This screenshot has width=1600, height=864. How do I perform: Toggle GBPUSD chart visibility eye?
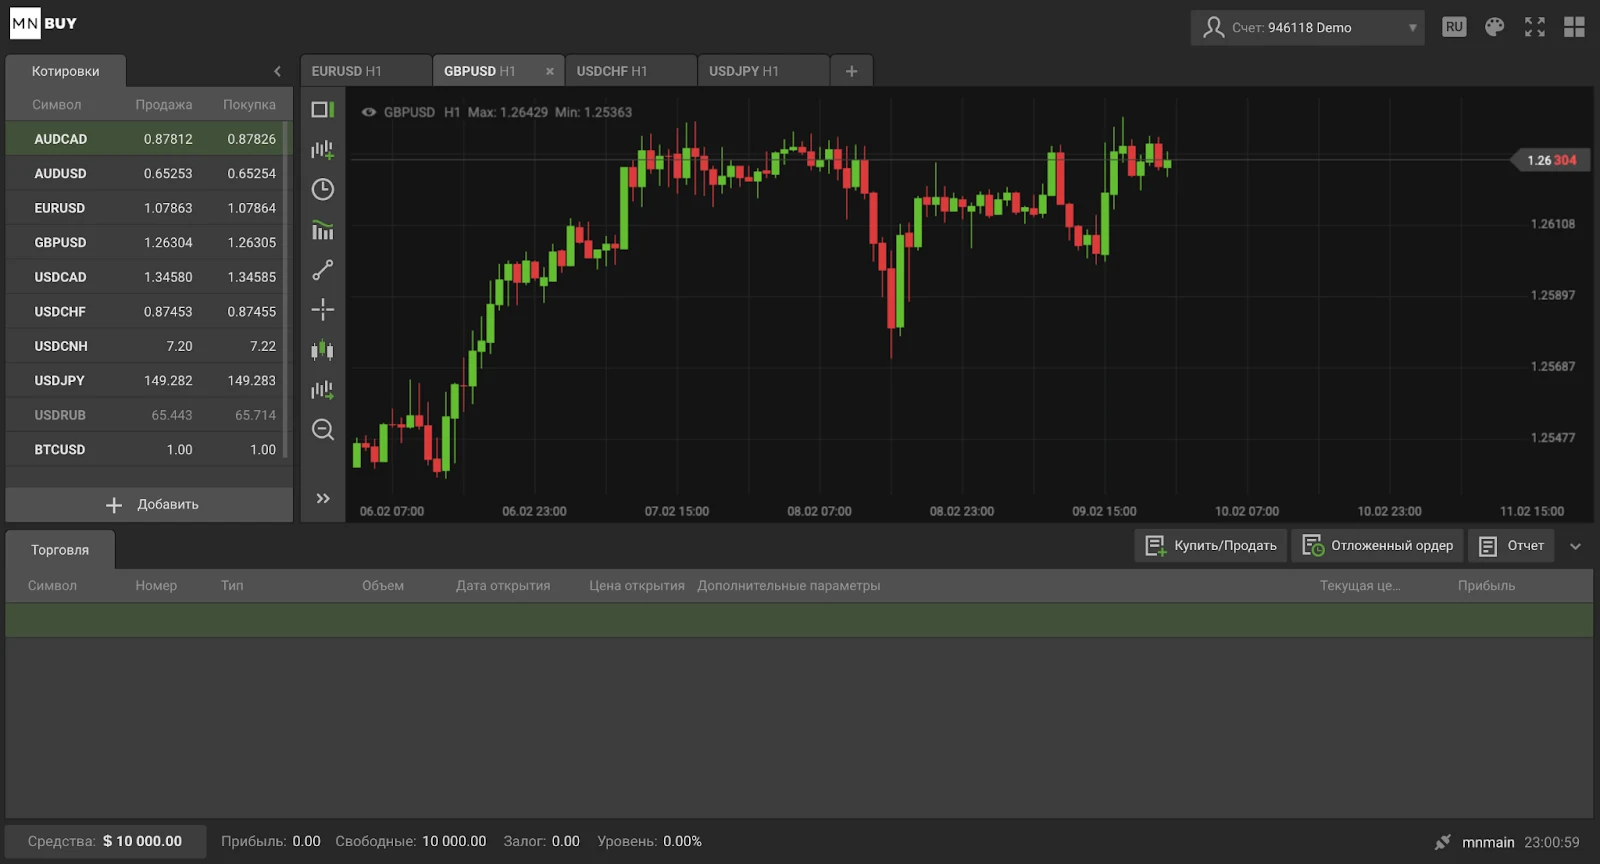pos(369,112)
